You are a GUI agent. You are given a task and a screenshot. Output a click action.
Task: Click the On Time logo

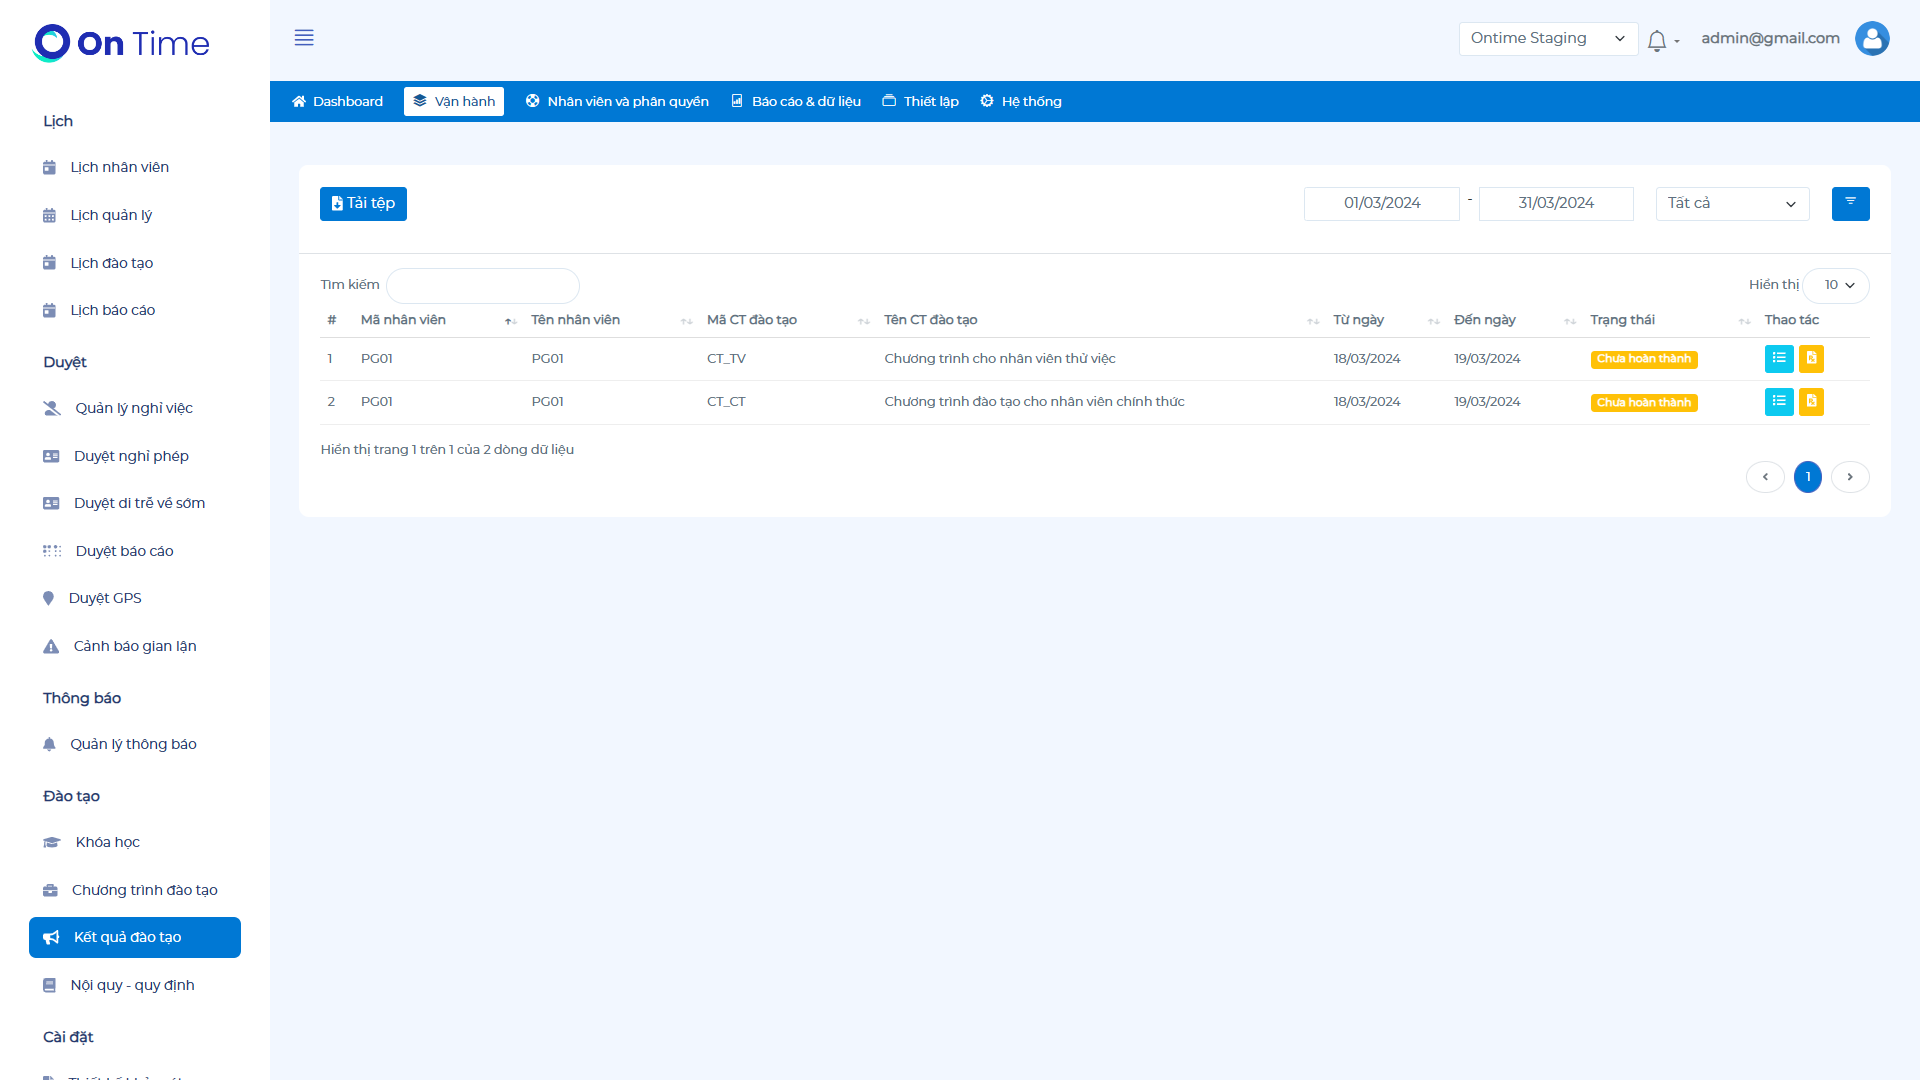click(x=121, y=43)
